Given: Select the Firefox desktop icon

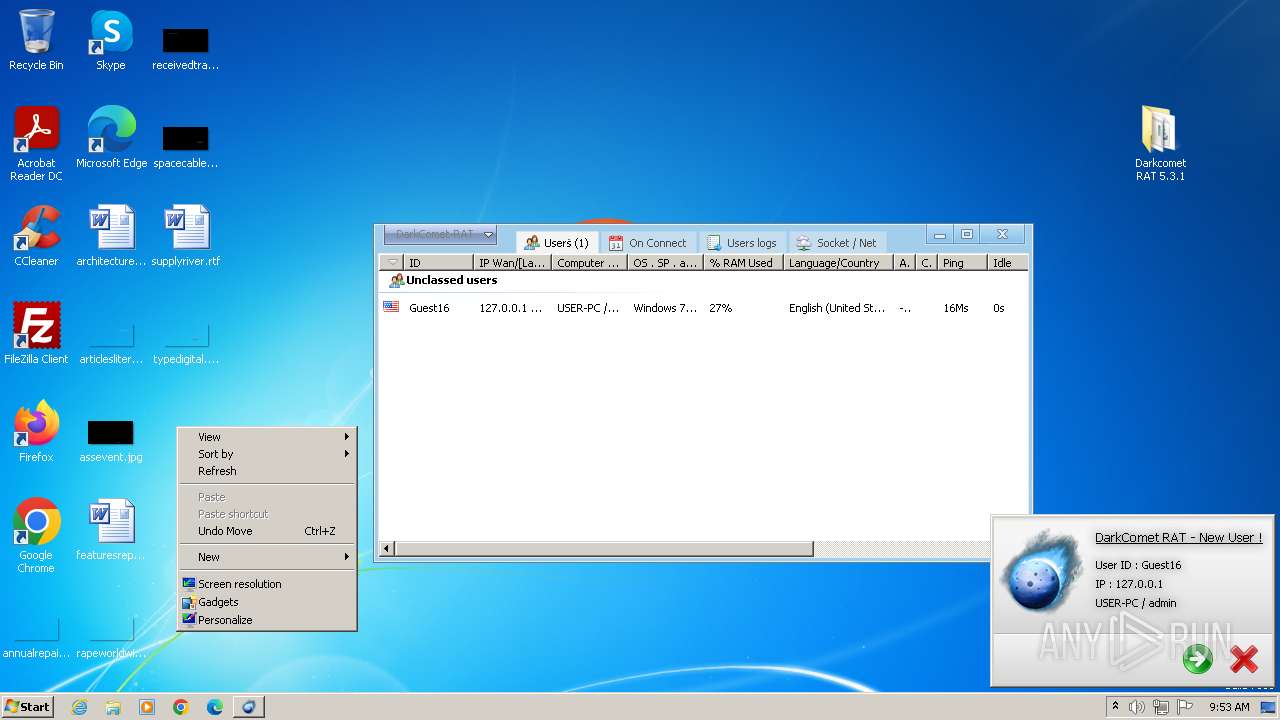Looking at the screenshot, I should [36, 432].
